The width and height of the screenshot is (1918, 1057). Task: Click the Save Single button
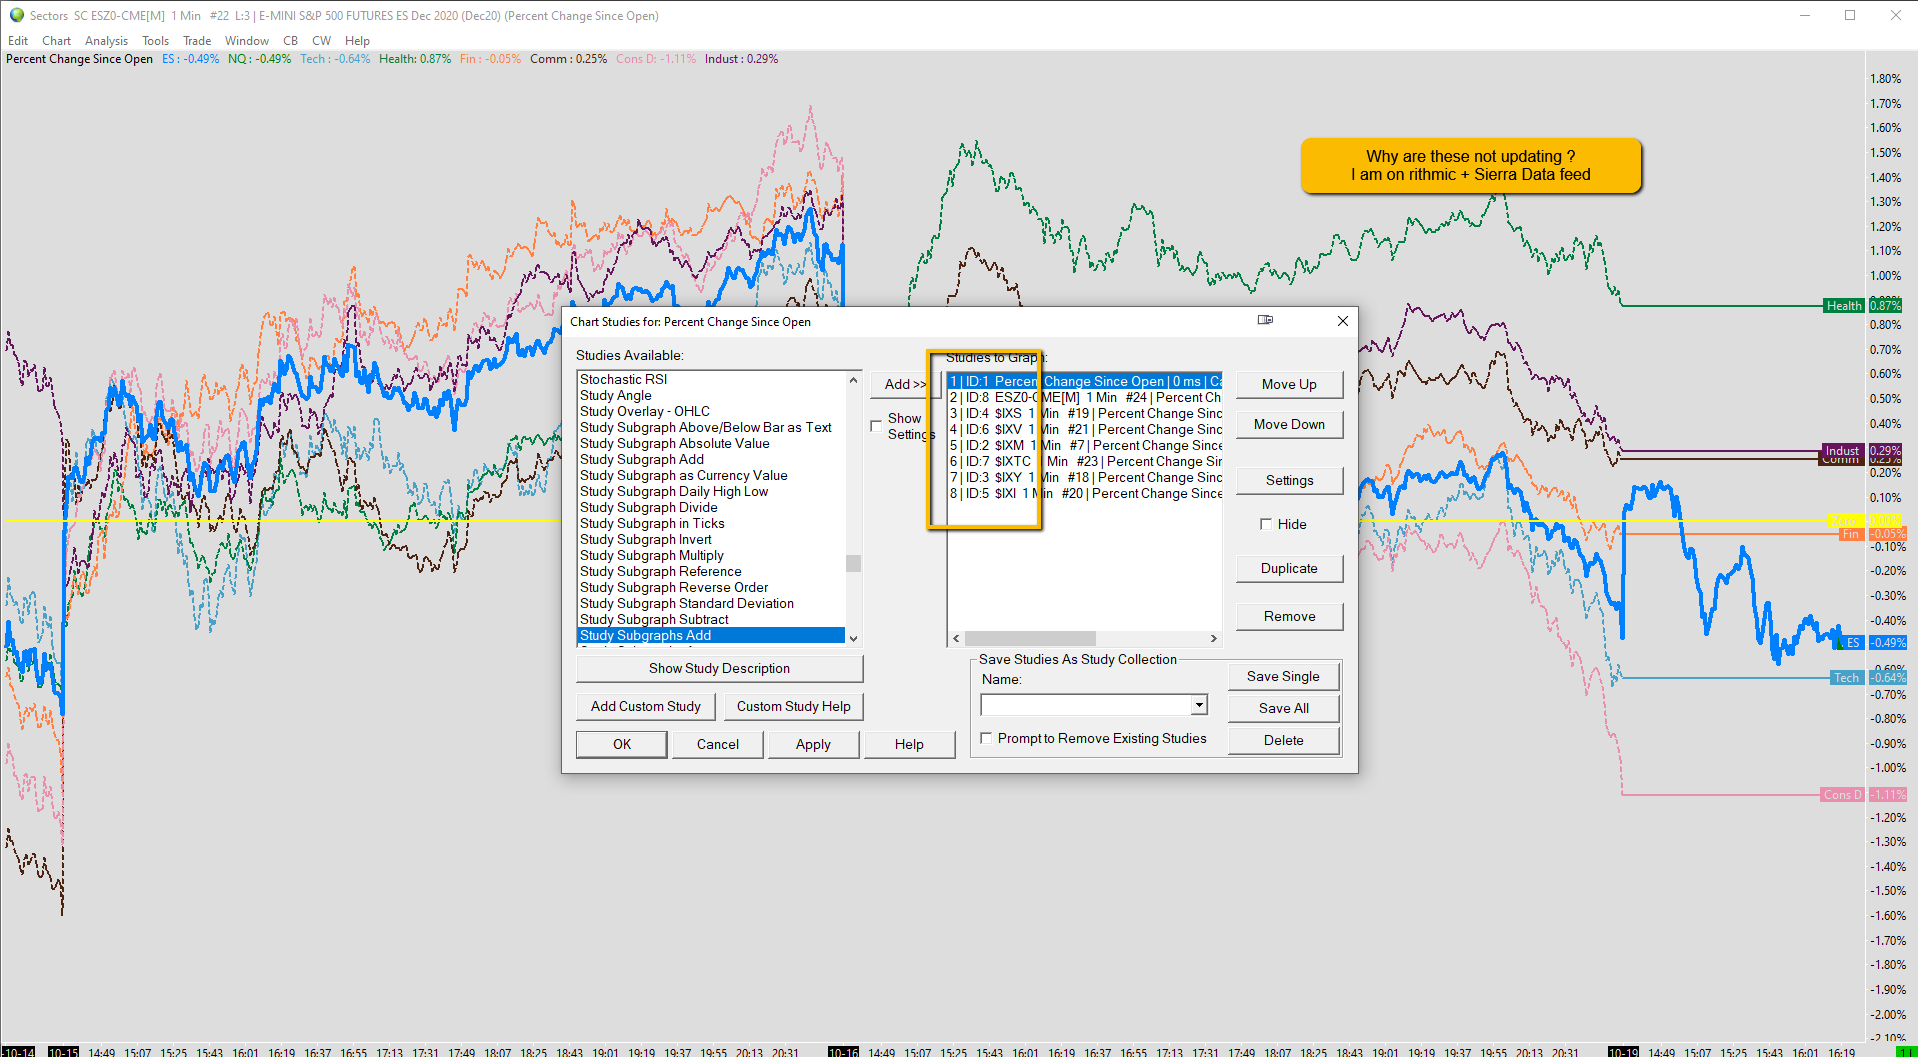click(1283, 676)
